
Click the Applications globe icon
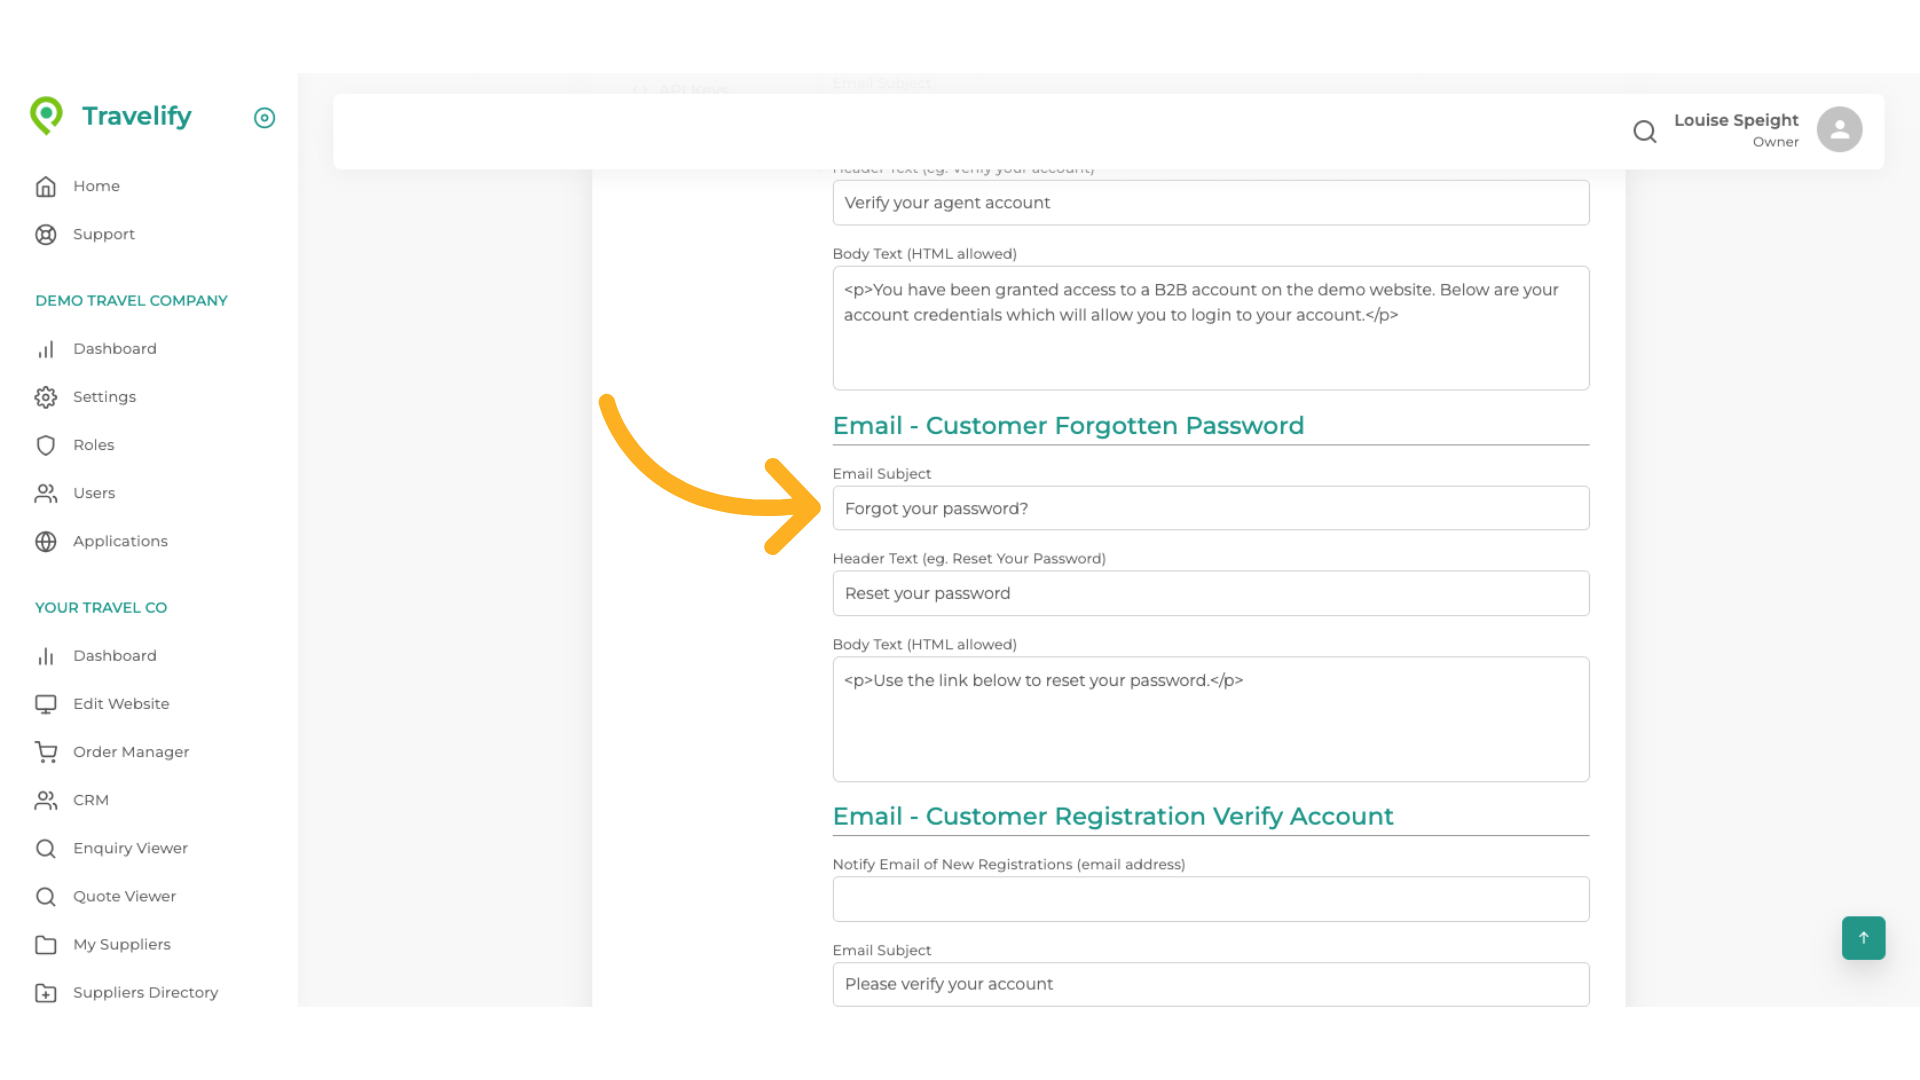[46, 541]
